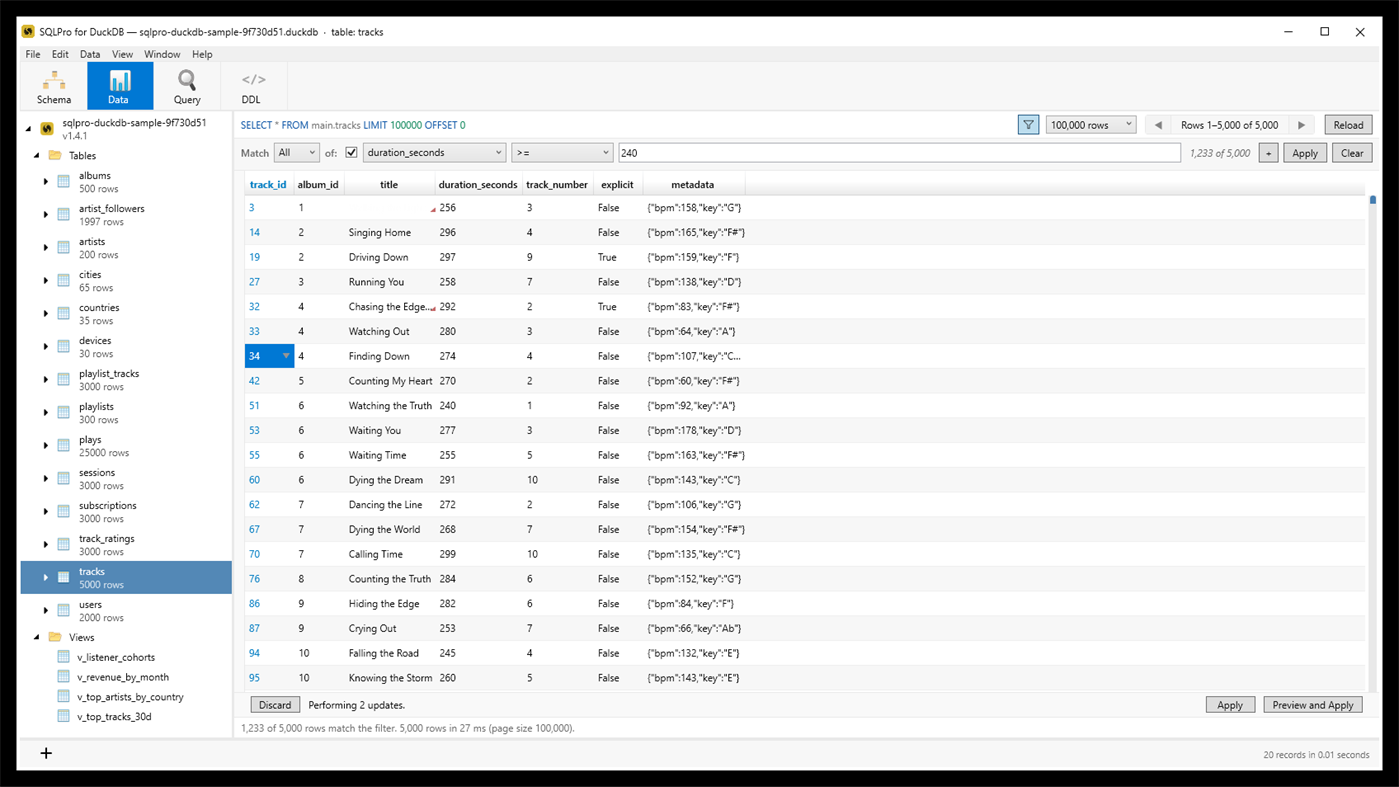Select the users table icon
Image resolution: width=1399 pixels, height=787 pixels.
point(64,611)
